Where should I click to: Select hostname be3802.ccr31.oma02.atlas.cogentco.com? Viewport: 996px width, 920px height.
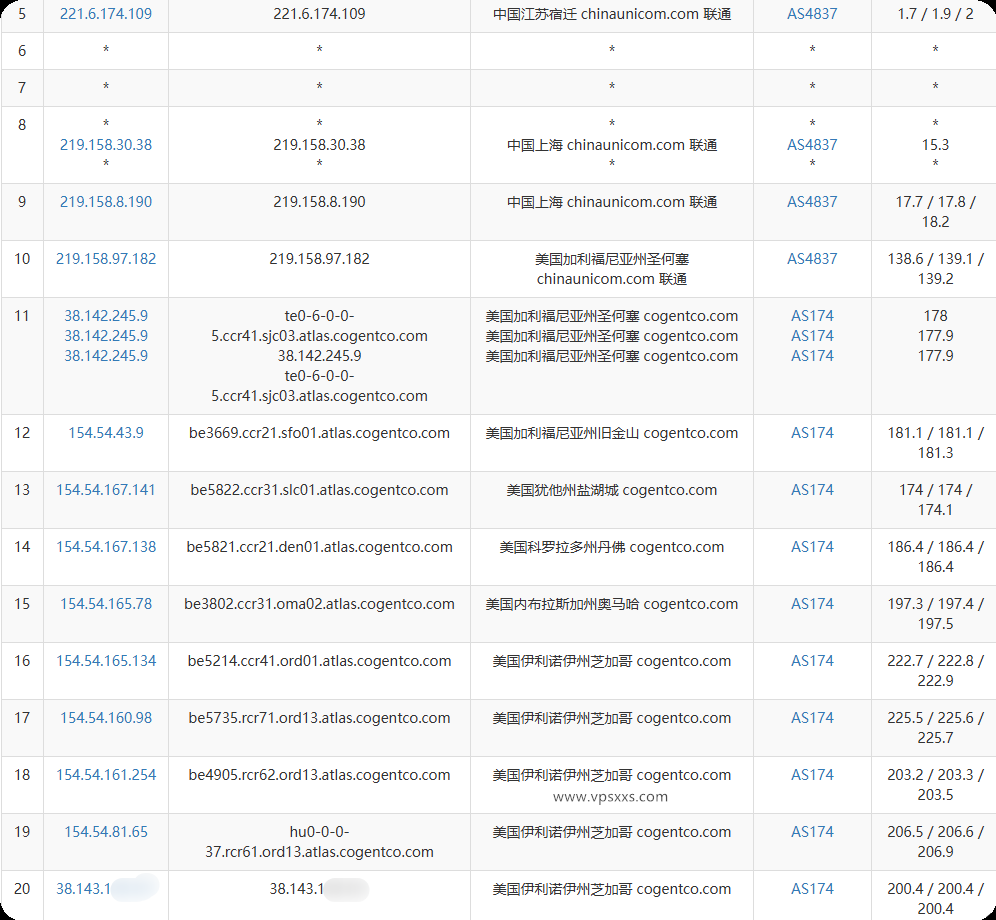tap(320, 604)
